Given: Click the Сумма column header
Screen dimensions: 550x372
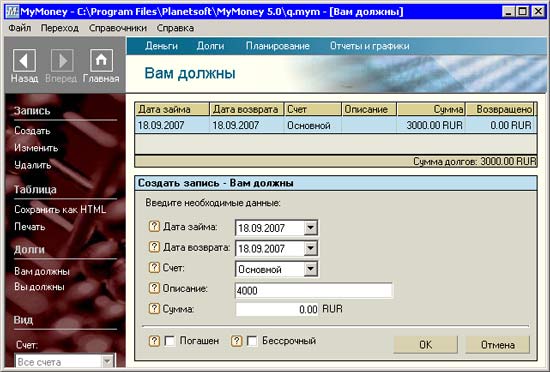Looking at the screenshot, I should click(431, 109).
